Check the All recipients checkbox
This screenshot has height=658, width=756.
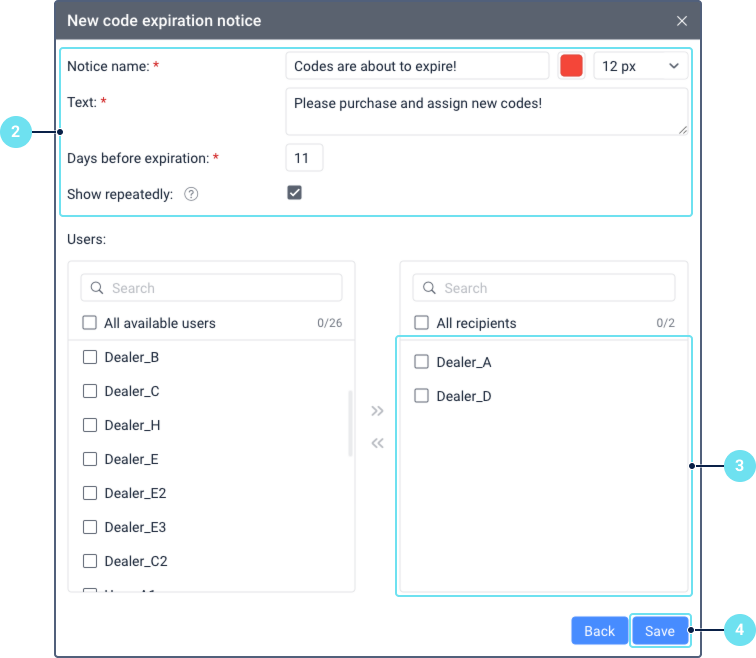(x=422, y=323)
